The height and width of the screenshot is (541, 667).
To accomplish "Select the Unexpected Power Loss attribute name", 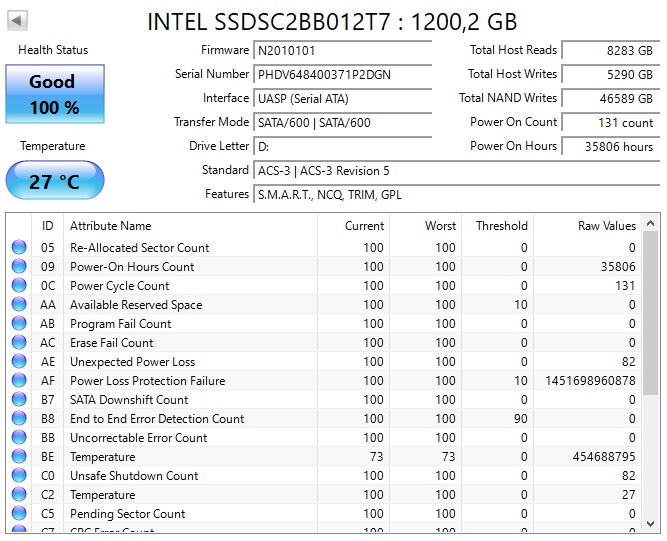I will pyautogui.click(x=132, y=362).
